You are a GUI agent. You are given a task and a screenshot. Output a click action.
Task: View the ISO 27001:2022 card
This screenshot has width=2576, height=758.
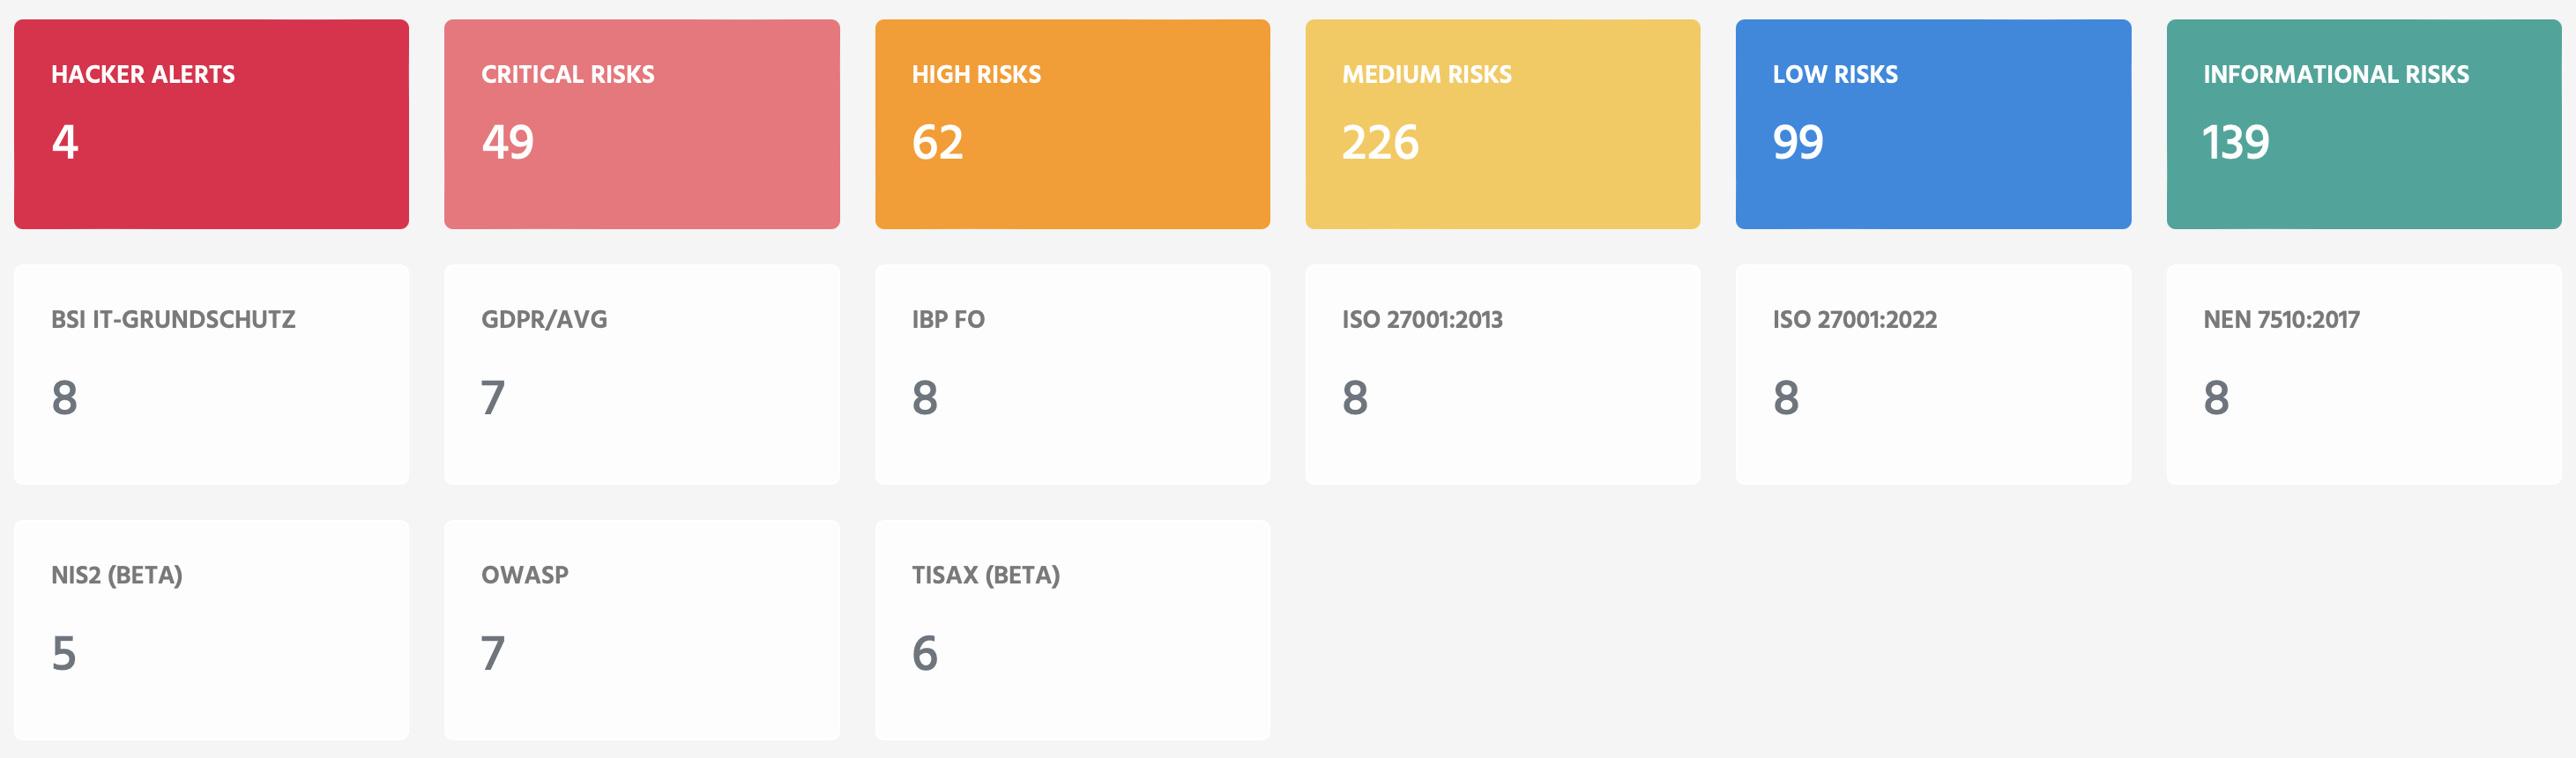pyautogui.click(x=1933, y=375)
